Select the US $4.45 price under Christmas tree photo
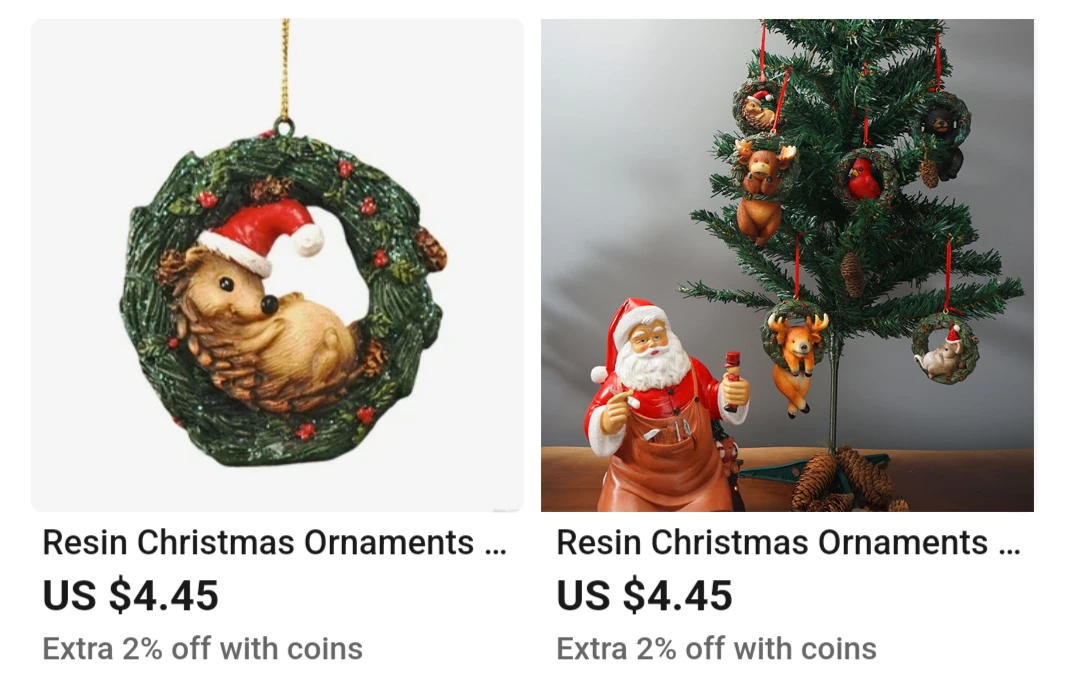Screen dimensions: 1074x699 [644, 595]
